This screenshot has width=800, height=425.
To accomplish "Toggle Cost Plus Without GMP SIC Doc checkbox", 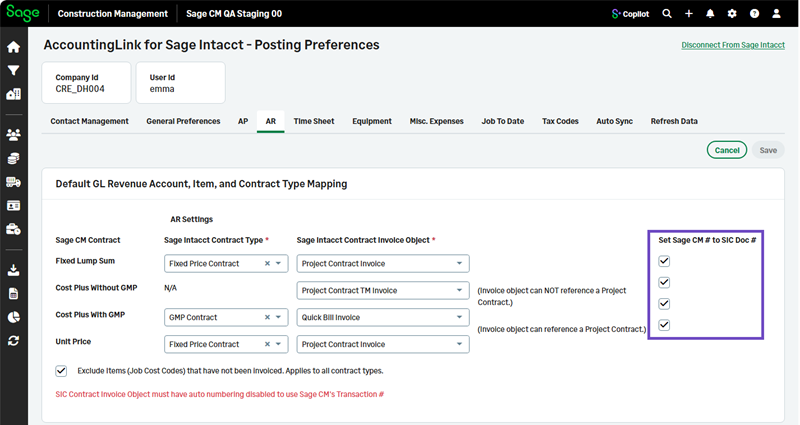I will coord(664,282).
